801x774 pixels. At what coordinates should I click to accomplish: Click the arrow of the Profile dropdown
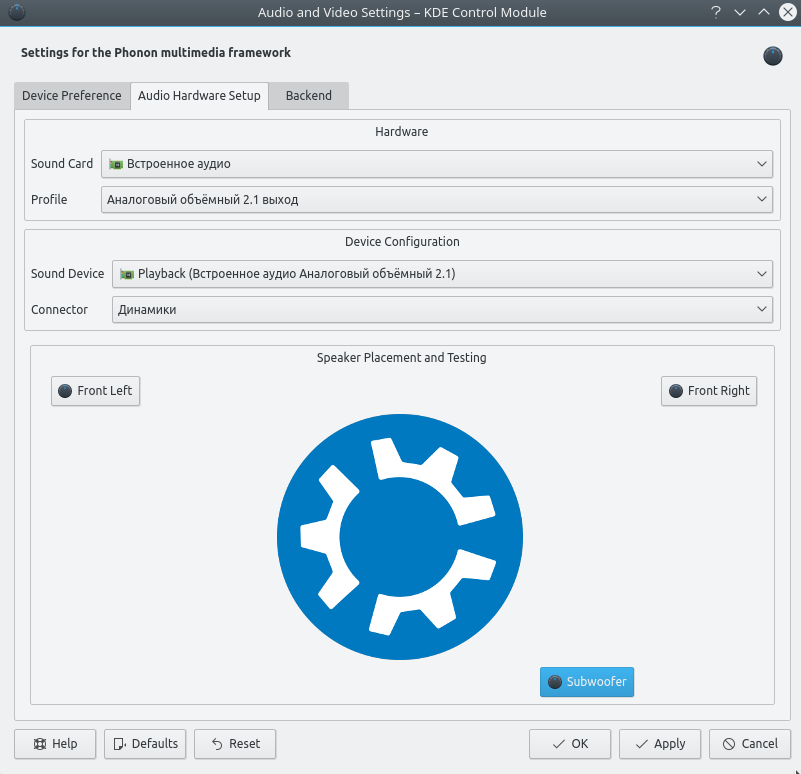tap(762, 200)
